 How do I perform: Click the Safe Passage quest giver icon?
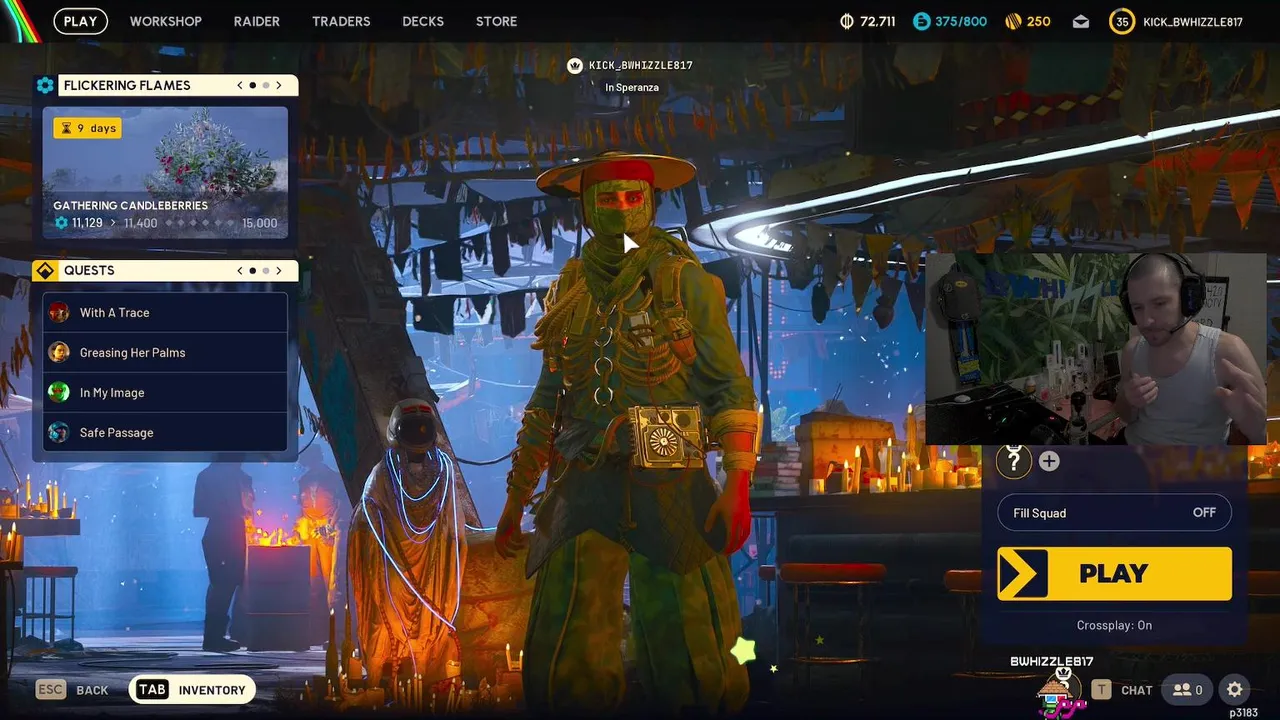[59, 432]
